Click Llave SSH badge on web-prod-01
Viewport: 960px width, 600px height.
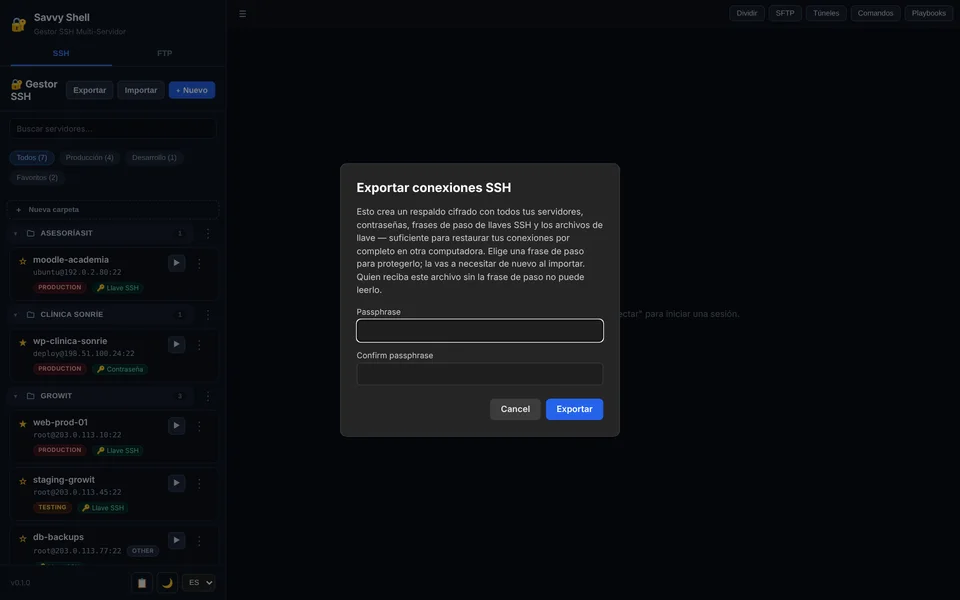(118, 451)
